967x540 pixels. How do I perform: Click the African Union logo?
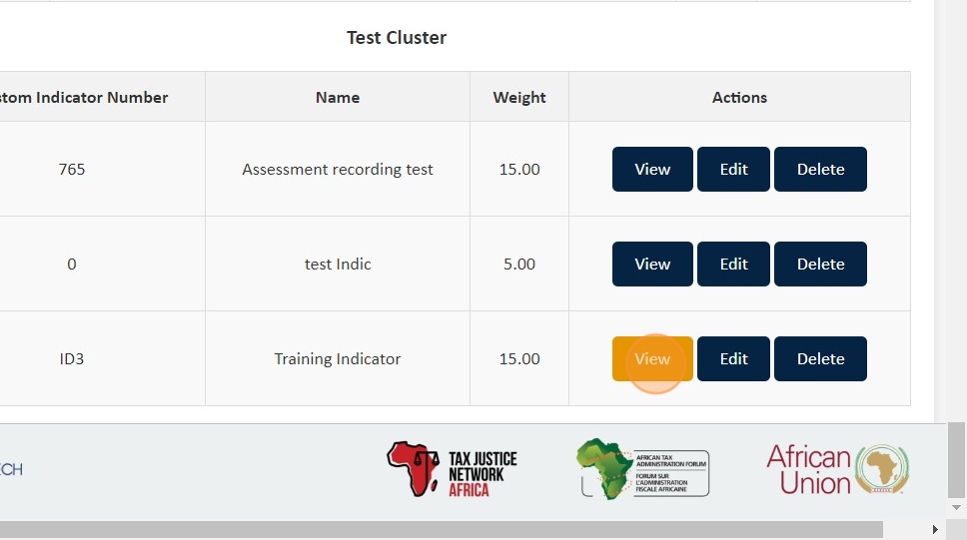point(837,470)
